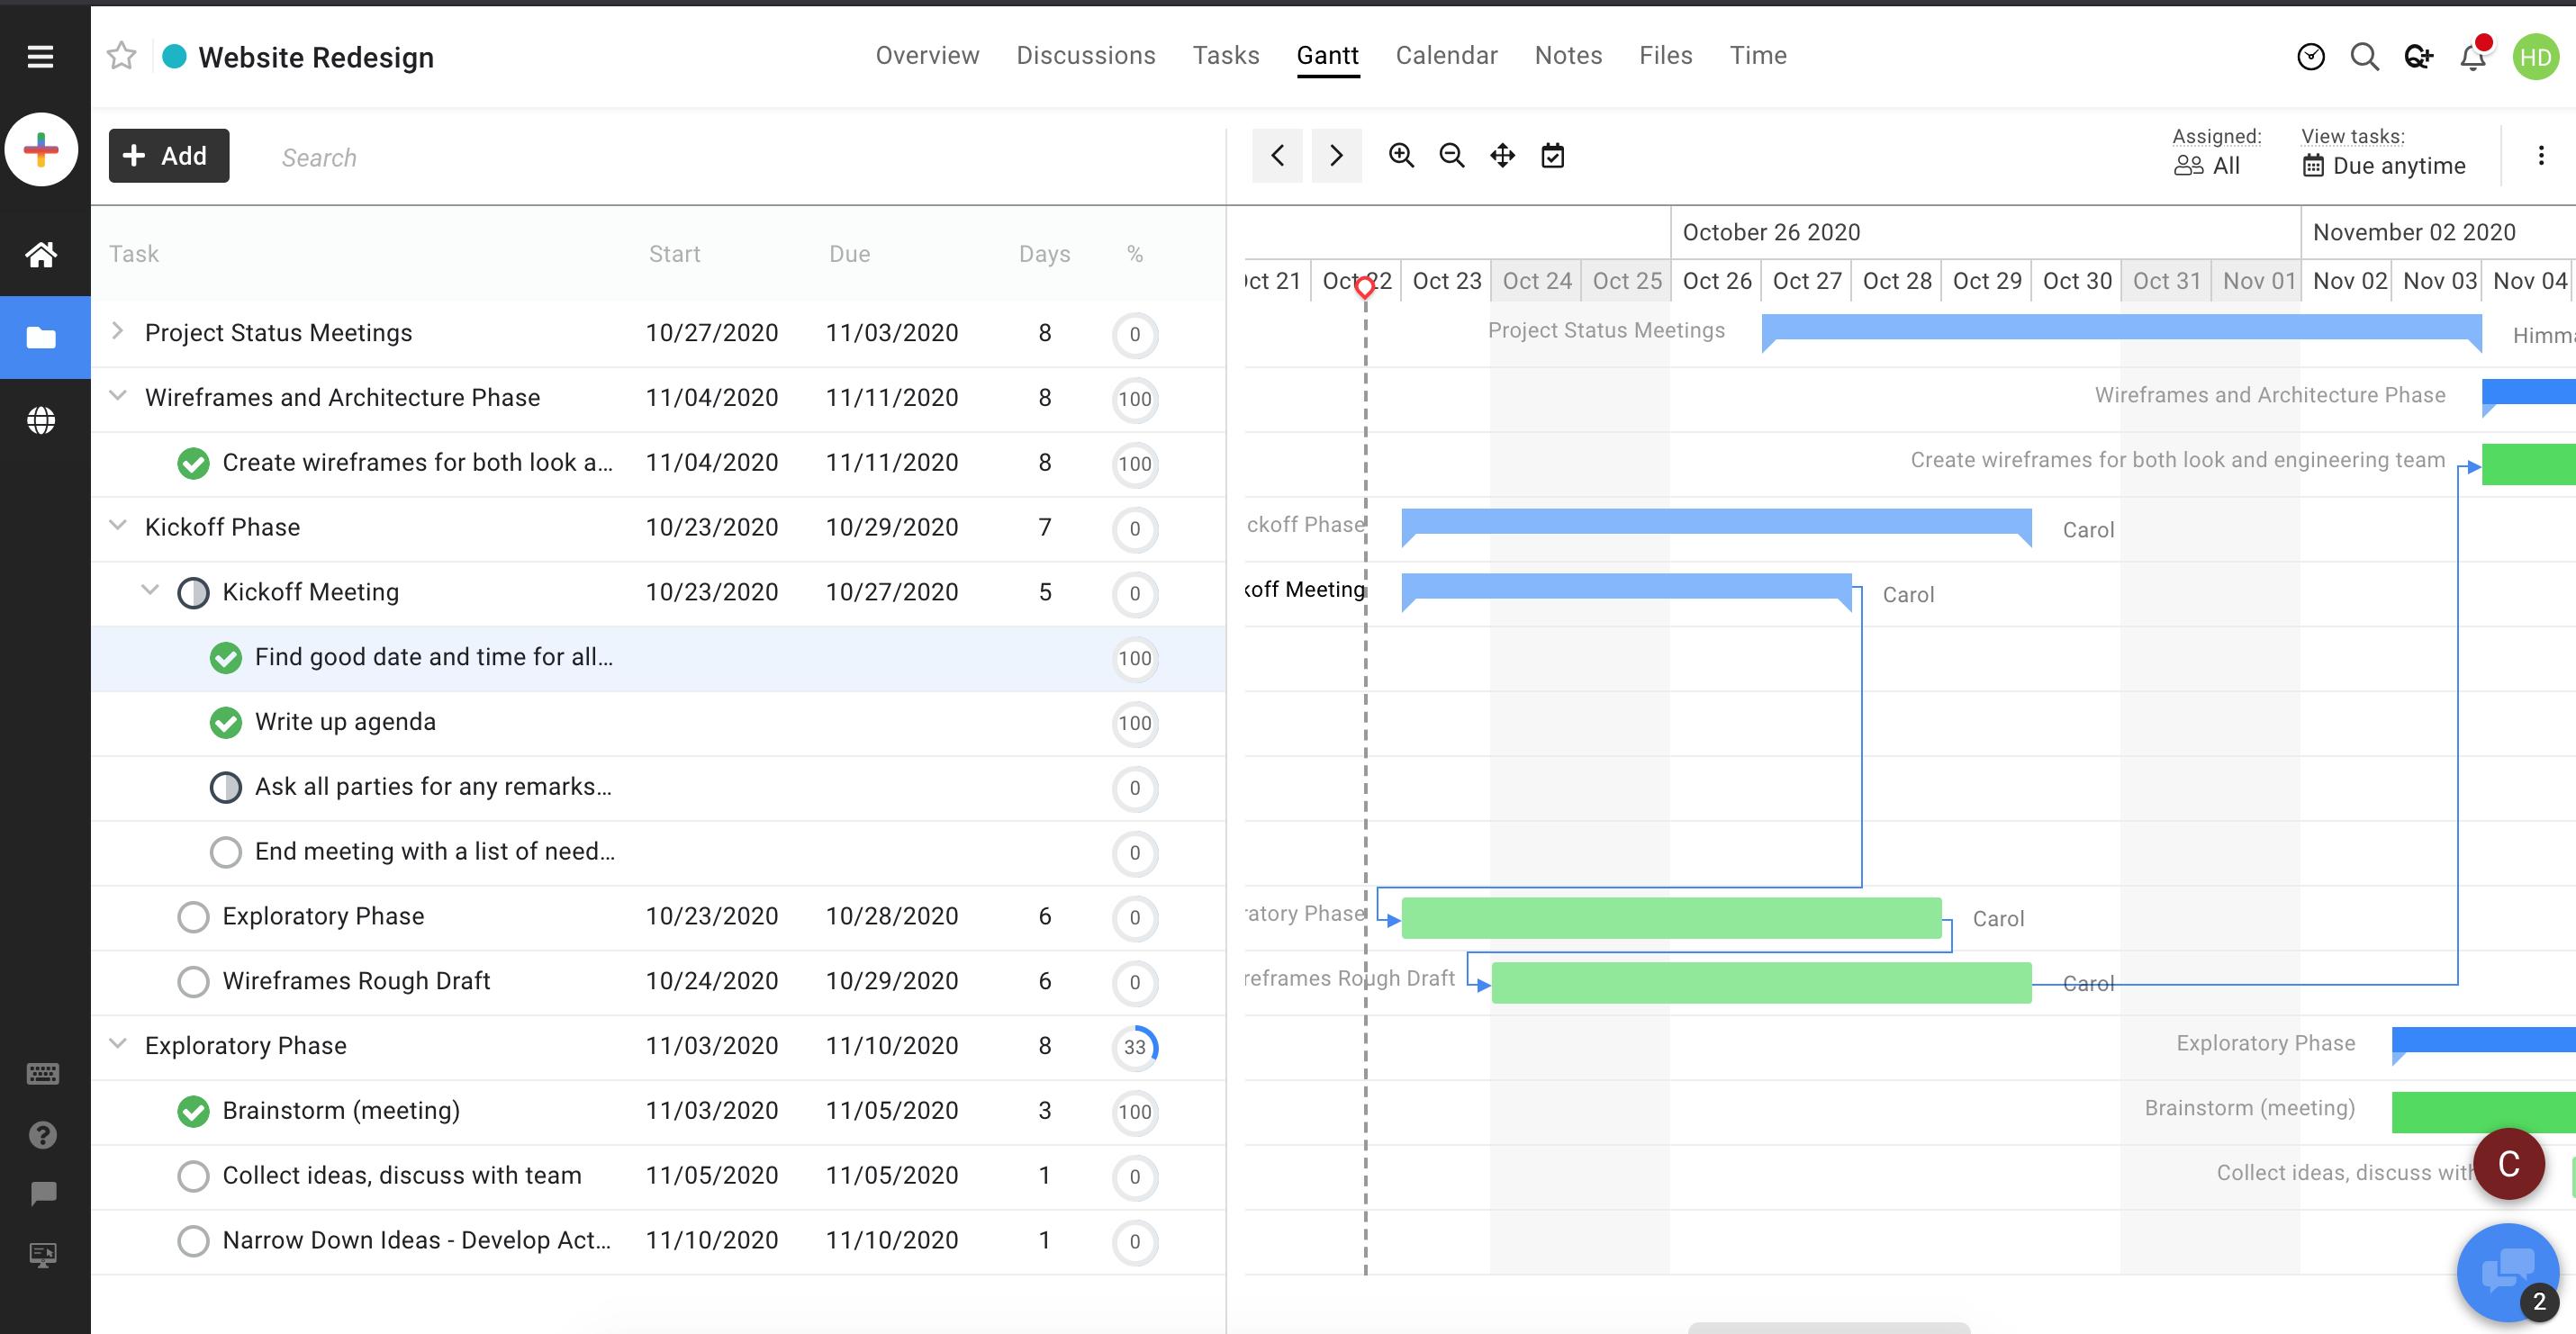Star the Website Redesign project

point(121,56)
